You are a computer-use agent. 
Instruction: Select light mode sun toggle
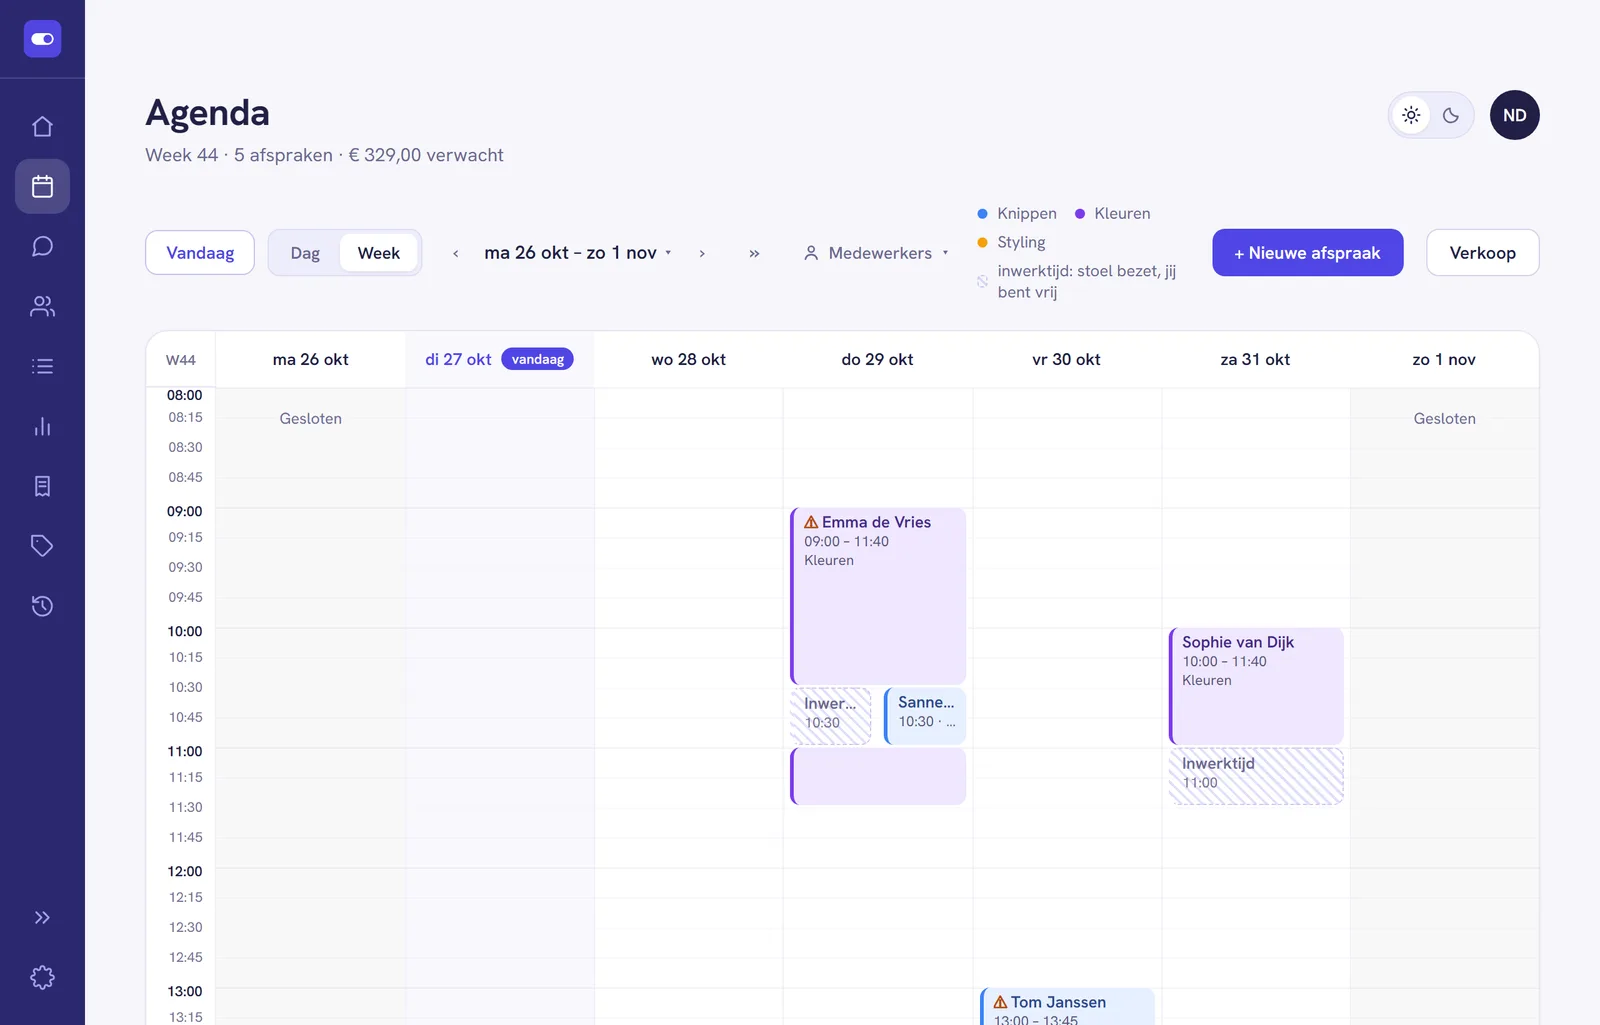point(1411,115)
